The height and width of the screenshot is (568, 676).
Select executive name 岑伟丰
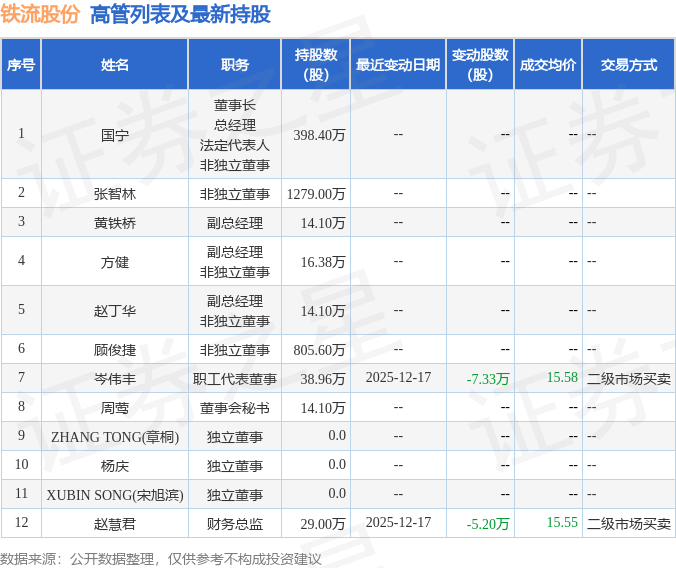[115, 379]
